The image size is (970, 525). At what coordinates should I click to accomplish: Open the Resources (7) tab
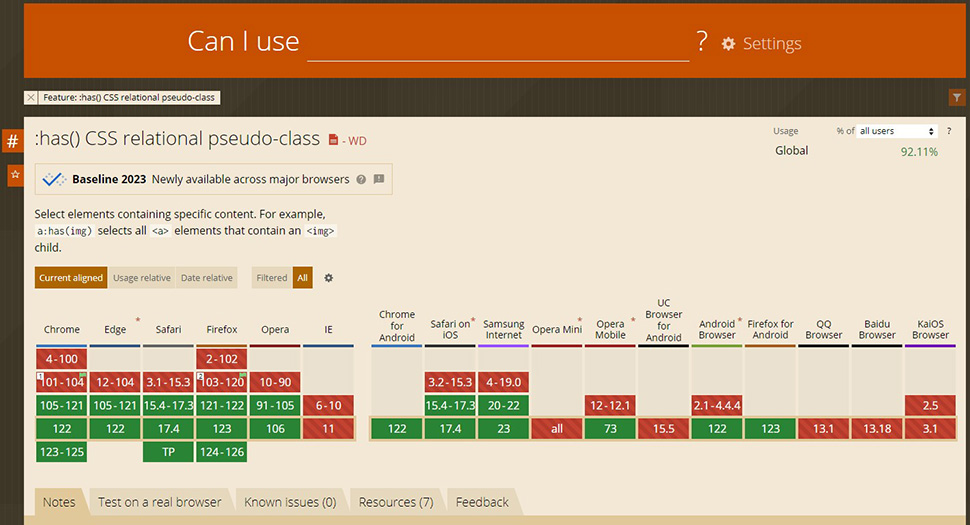point(396,502)
